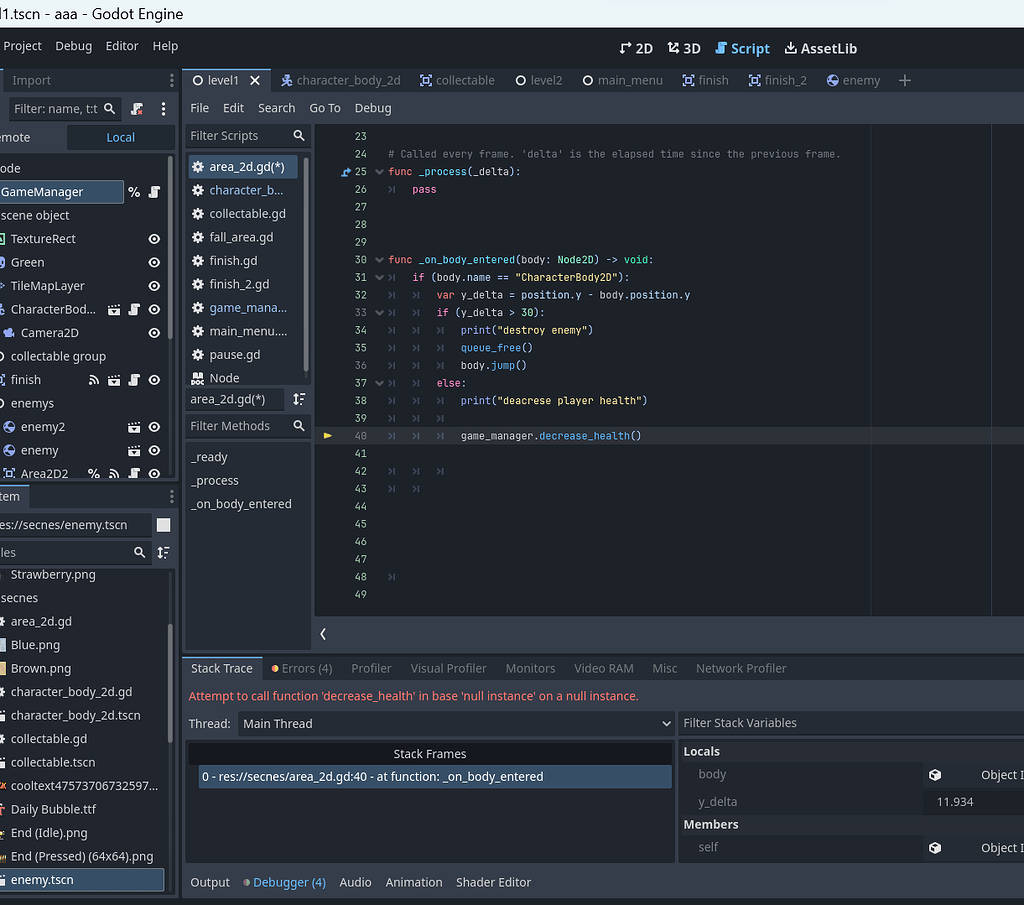Click the method sort icon beside area_2d.gd(*)
This screenshot has width=1024, height=905.
[298, 399]
